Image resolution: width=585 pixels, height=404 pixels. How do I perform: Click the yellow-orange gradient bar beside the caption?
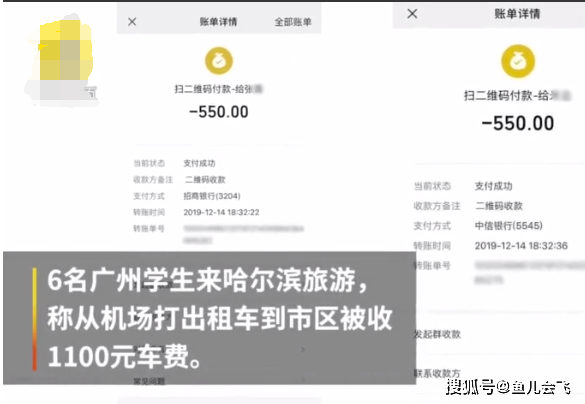34,319
